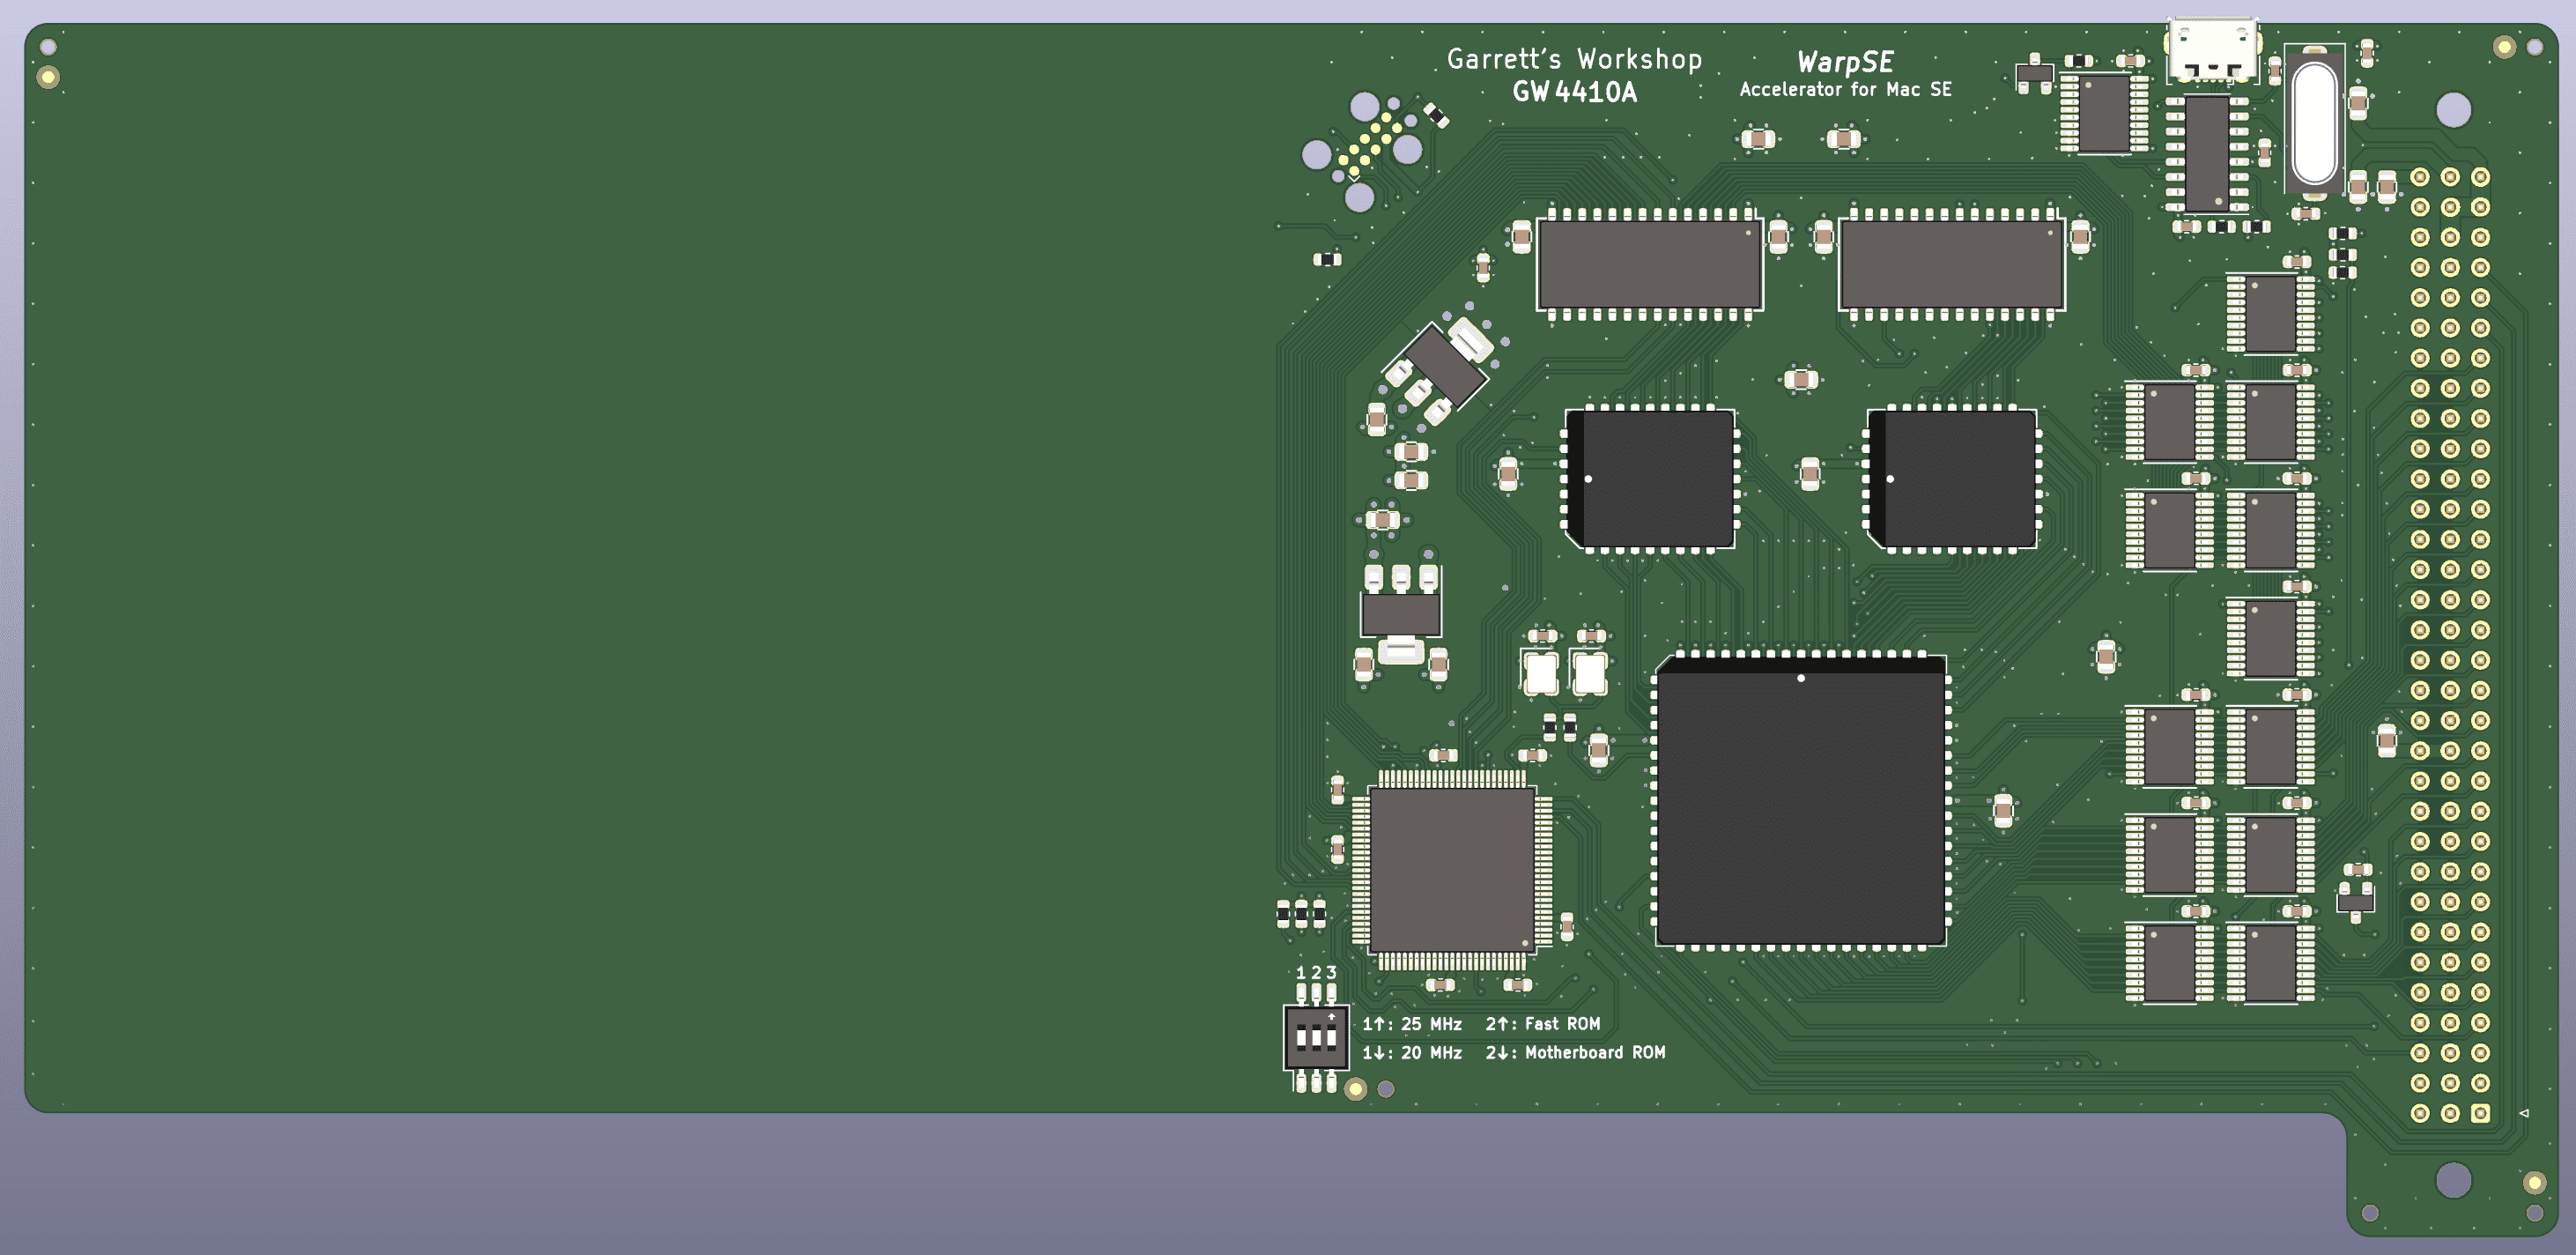Click the large mounting hole at top right
The width and height of the screenshot is (2576, 1255).
click(x=2453, y=110)
